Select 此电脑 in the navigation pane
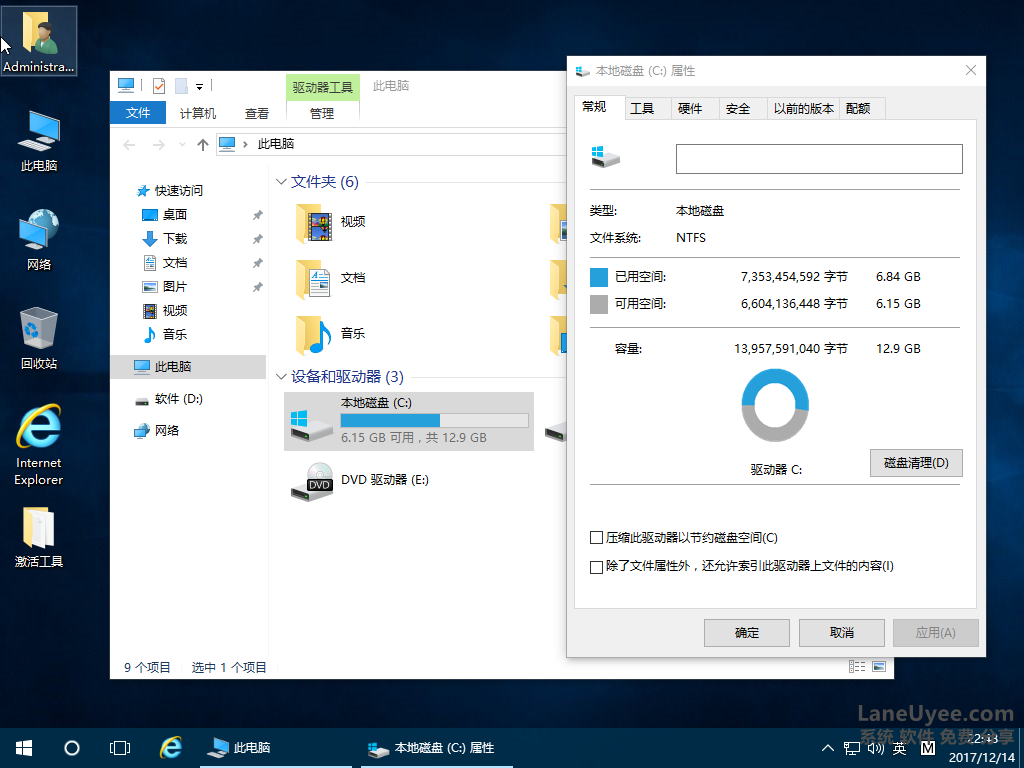Image resolution: width=1024 pixels, height=768 pixels. (188, 366)
